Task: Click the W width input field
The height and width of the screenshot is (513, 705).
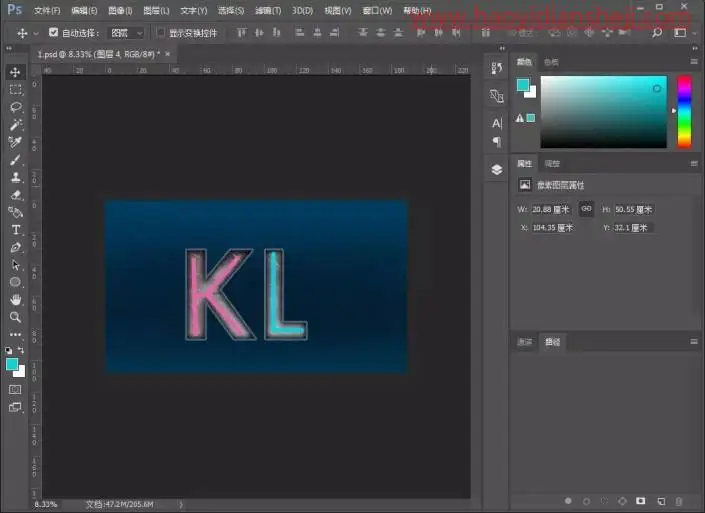Action: (552, 209)
